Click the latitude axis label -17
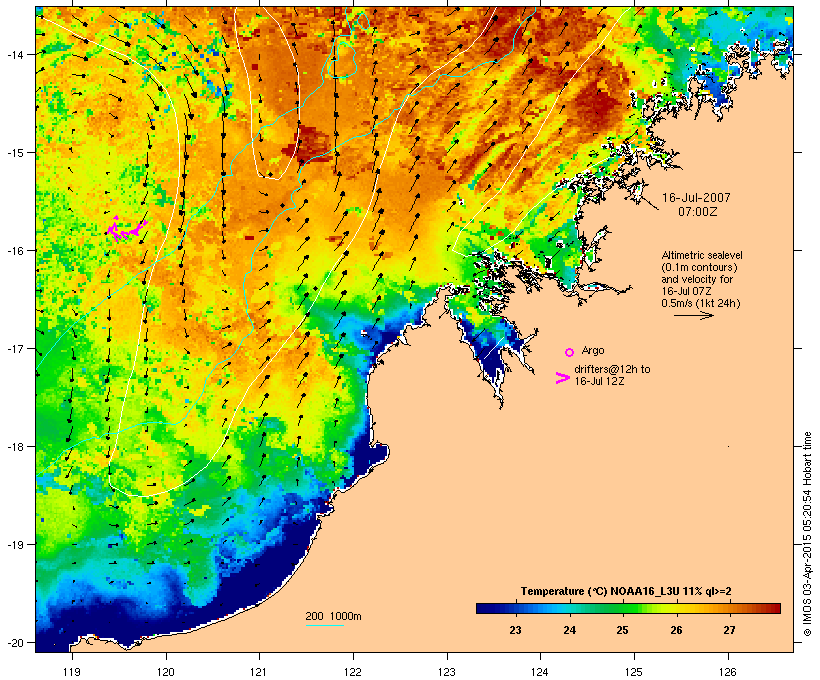This screenshot has height=680, width=820. tap(15, 348)
